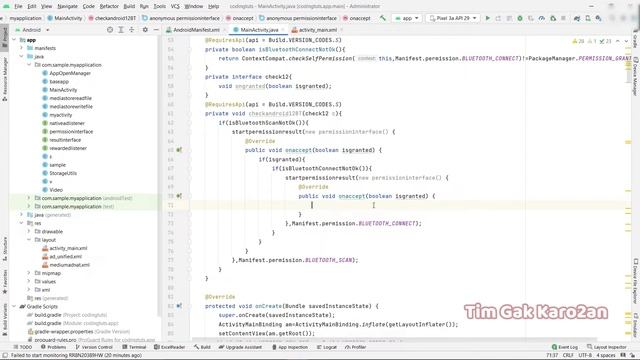The width and height of the screenshot is (640, 360).
Task: Click the status bar tool-windows toggle icon
Action: point(5,356)
